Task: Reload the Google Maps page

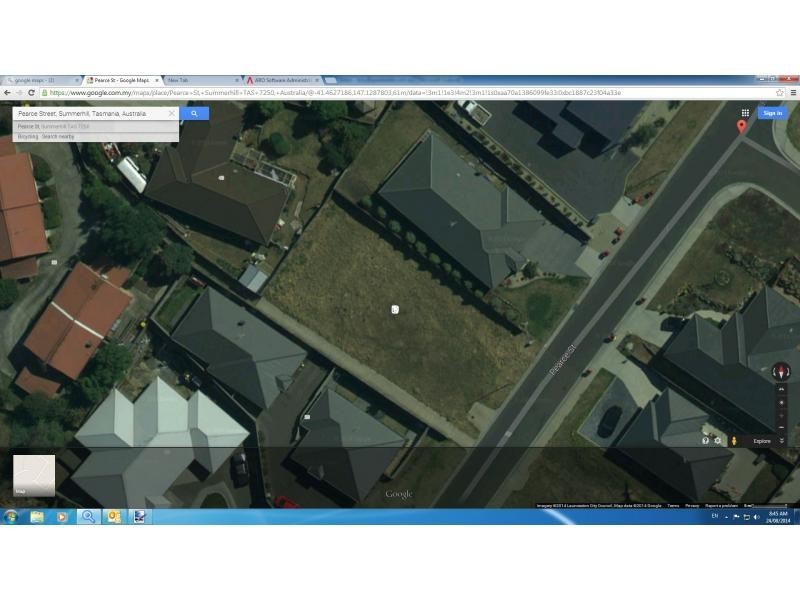Action: pyautogui.click(x=31, y=93)
